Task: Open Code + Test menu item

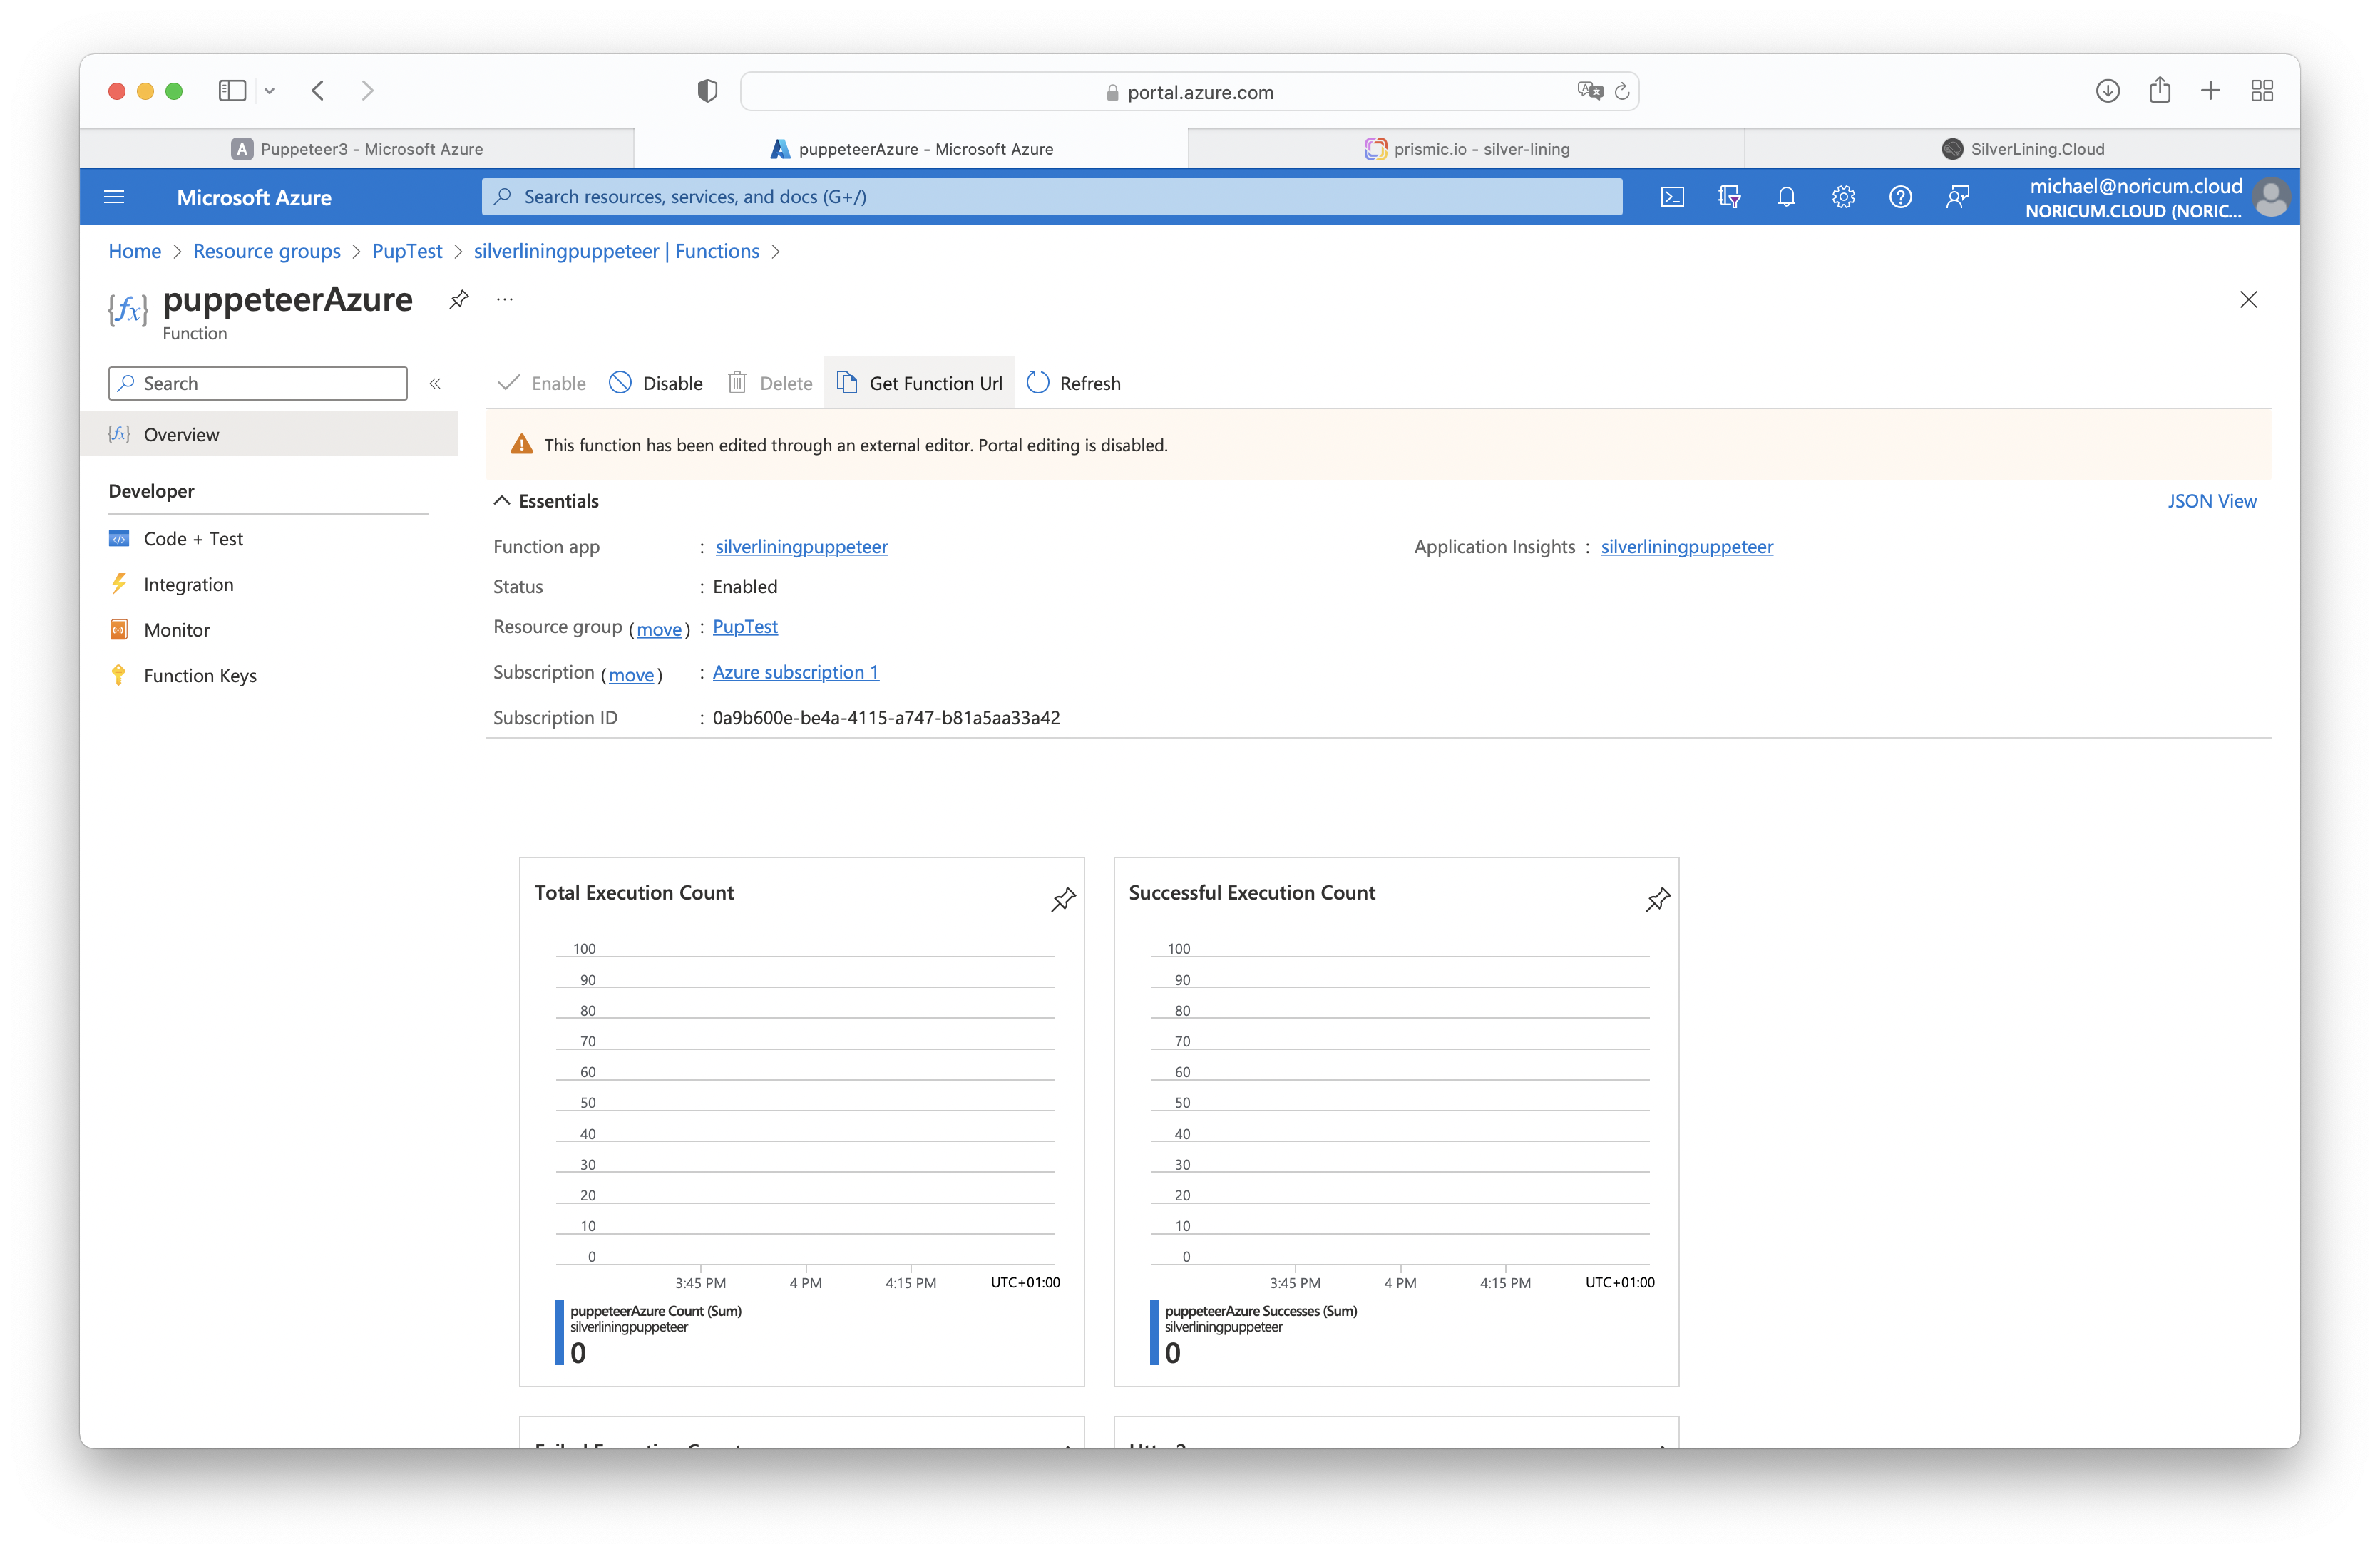Action: [193, 539]
